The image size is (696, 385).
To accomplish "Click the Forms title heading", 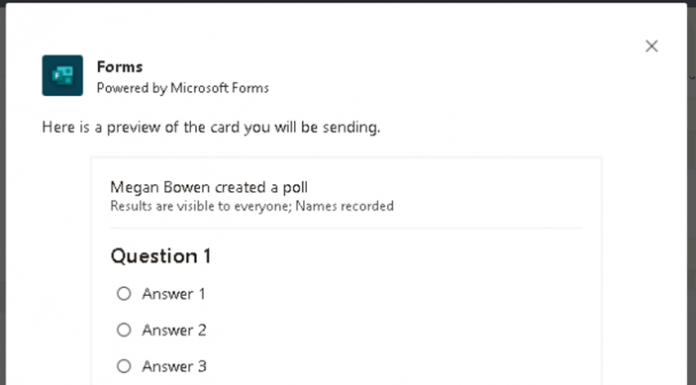I will tap(120, 67).
